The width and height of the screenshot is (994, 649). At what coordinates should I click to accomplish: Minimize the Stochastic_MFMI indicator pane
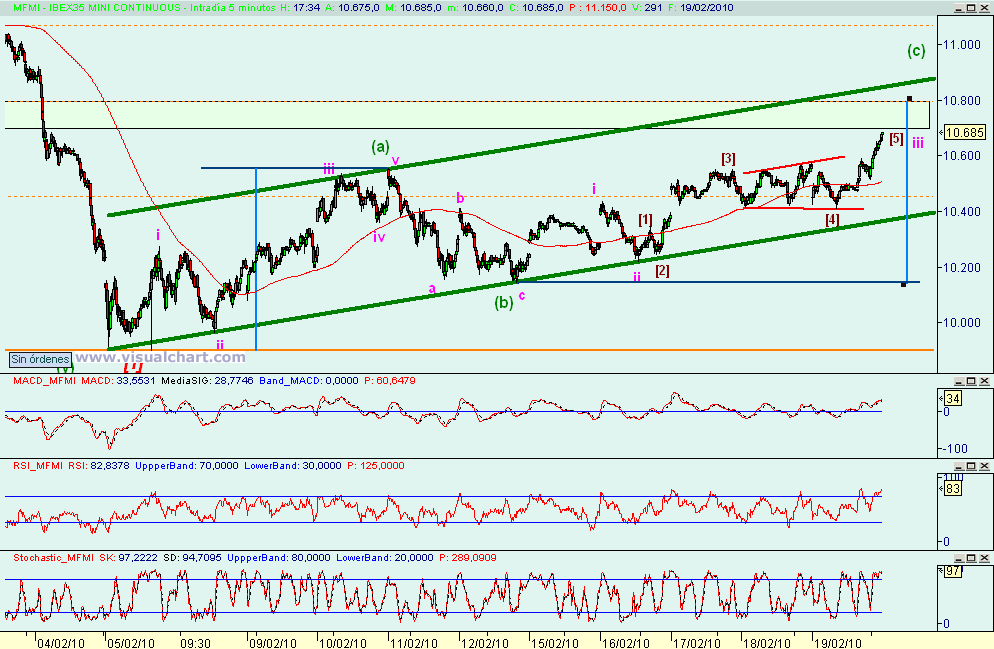(x=960, y=558)
